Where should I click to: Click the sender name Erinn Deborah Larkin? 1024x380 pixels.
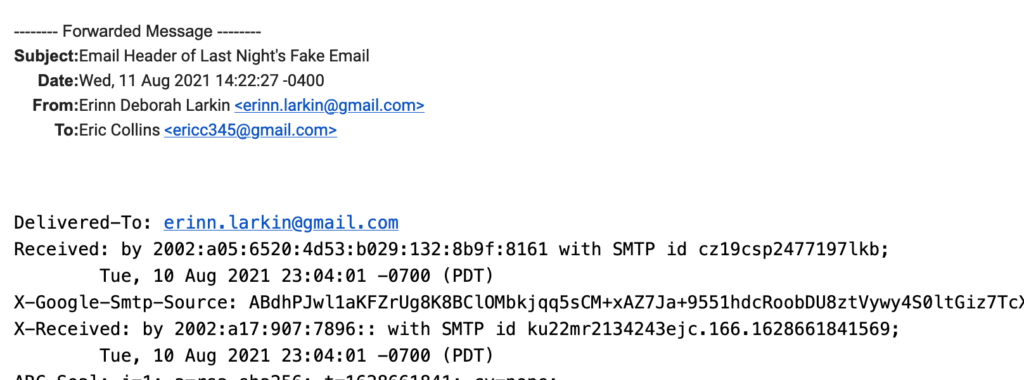click(155, 106)
